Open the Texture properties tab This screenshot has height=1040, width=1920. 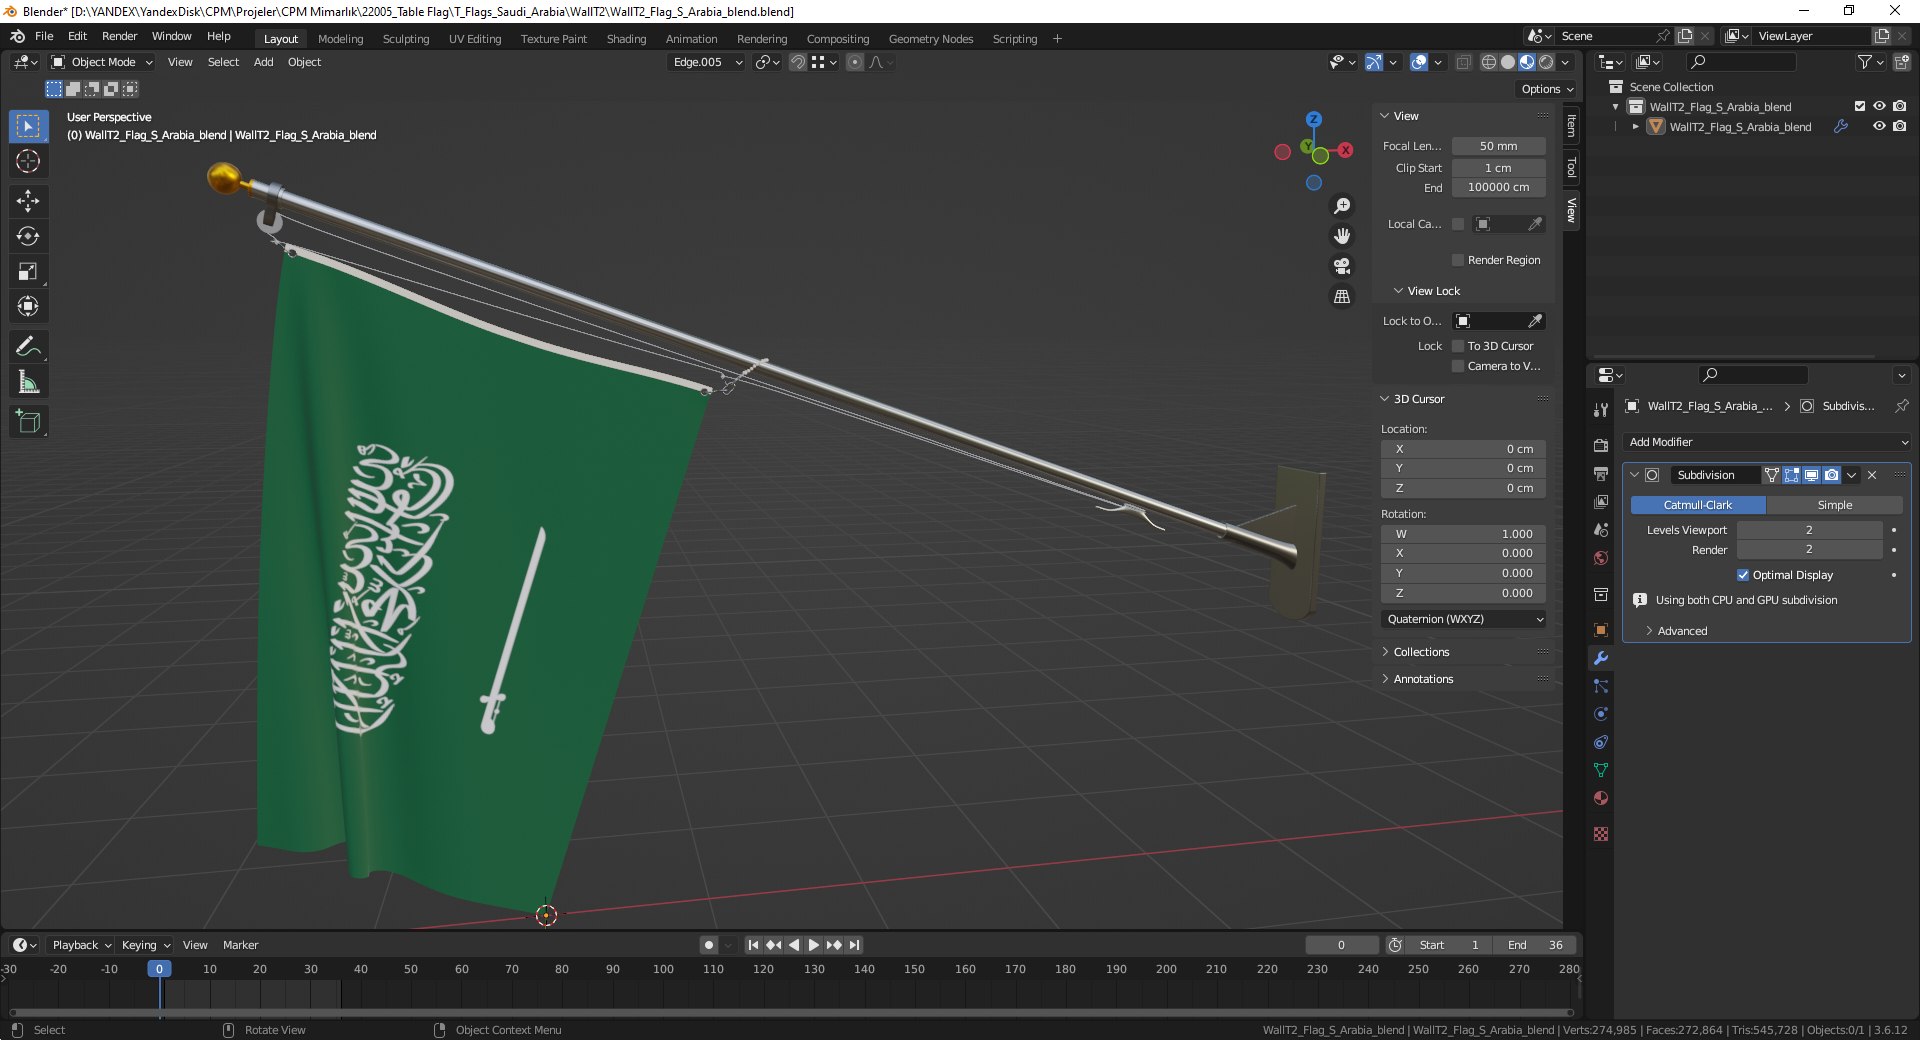point(1601,834)
